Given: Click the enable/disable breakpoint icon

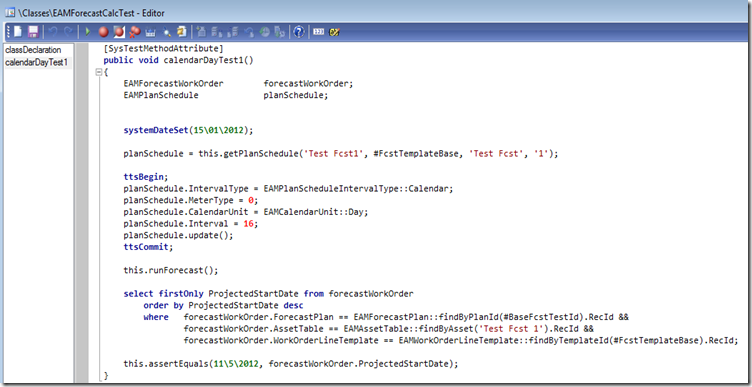Looking at the screenshot, I should [119, 32].
